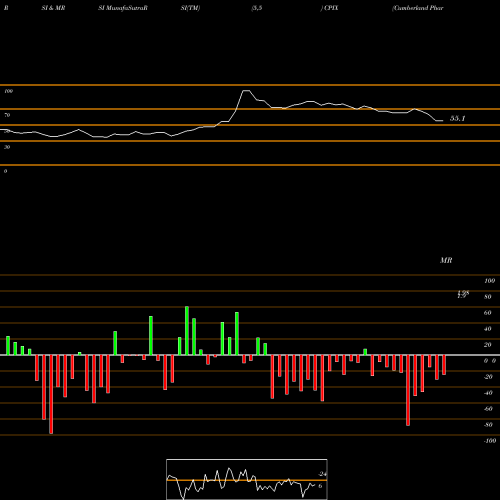The height and width of the screenshot is (500, 500).
Task: Click the -24 value in the mini chart
Action: pyautogui.click(x=322, y=474)
